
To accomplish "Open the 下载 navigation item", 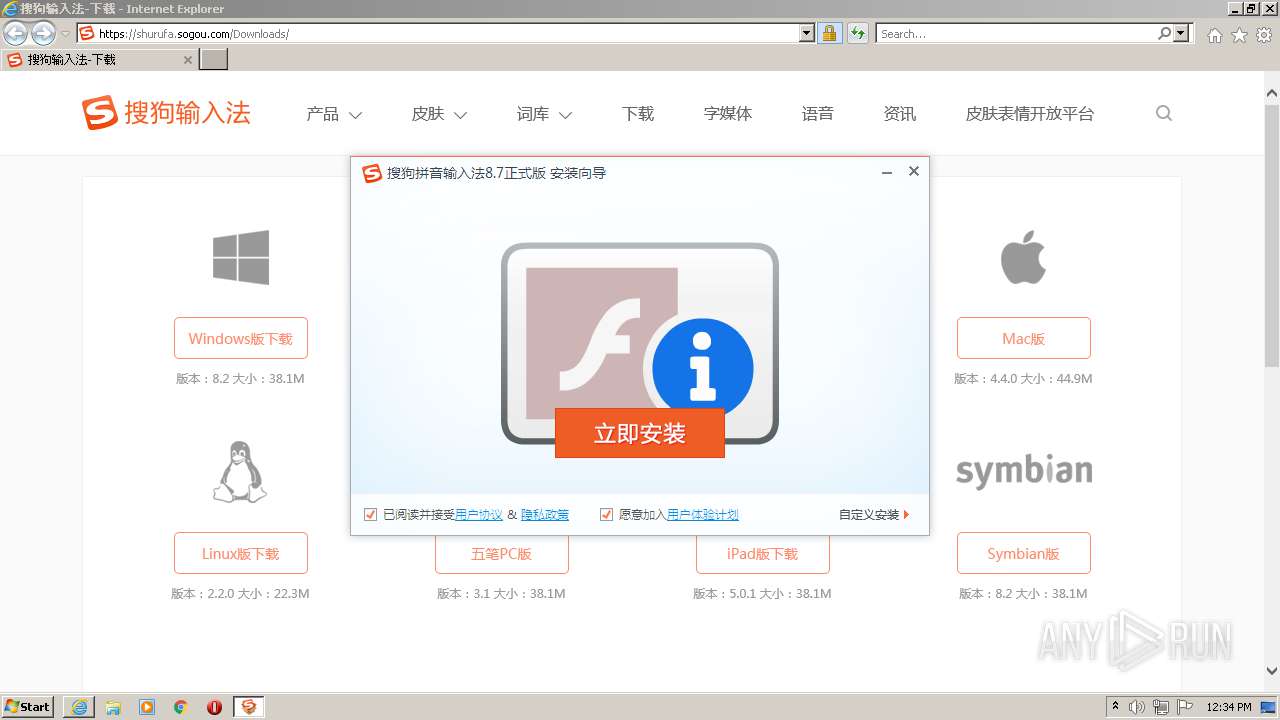I will point(638,114).
